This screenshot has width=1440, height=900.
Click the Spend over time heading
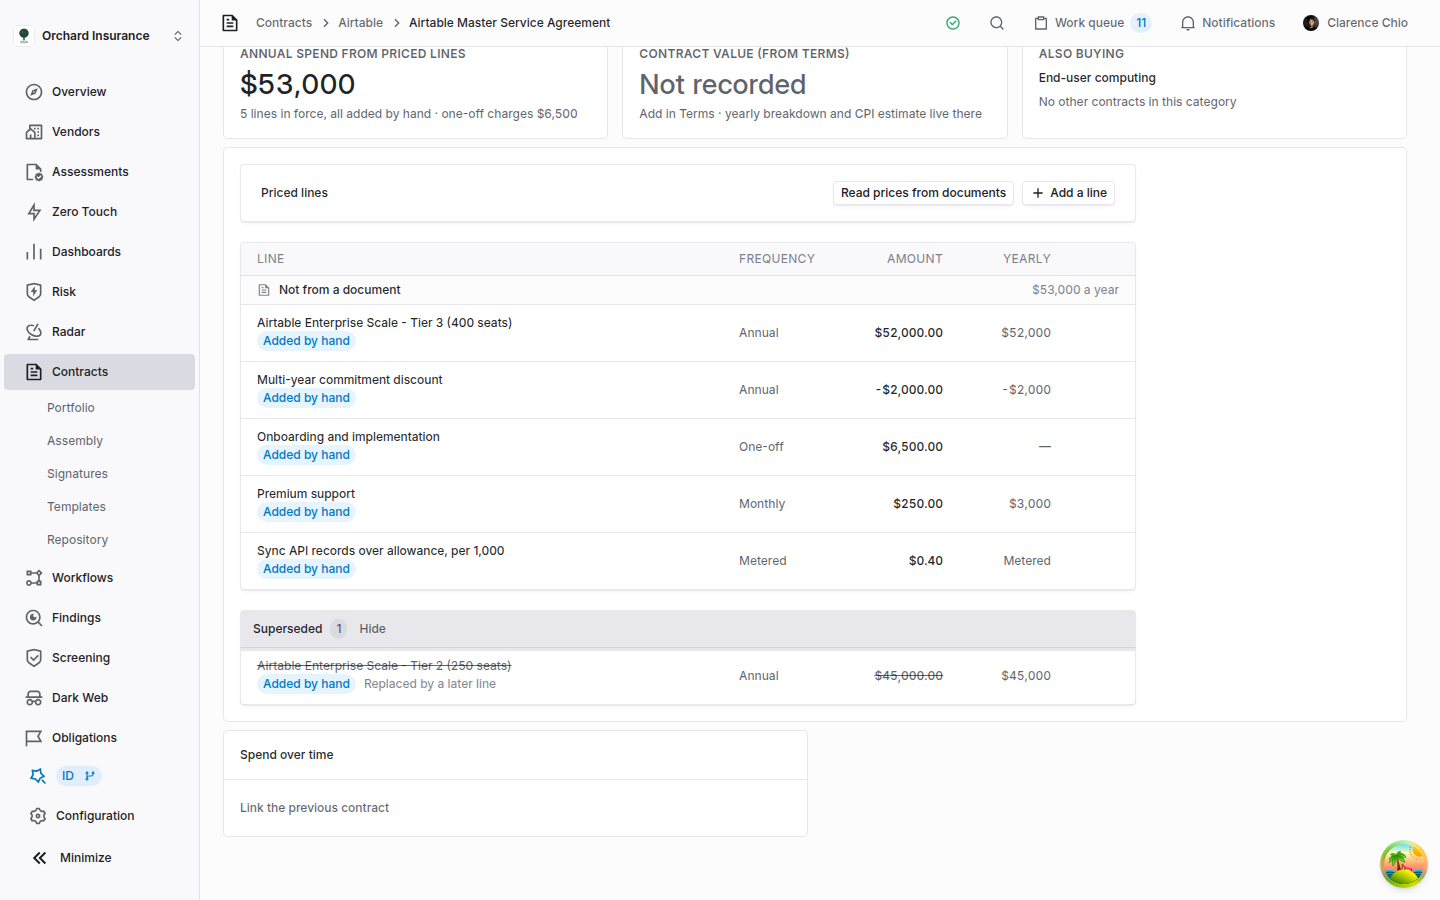287,755
